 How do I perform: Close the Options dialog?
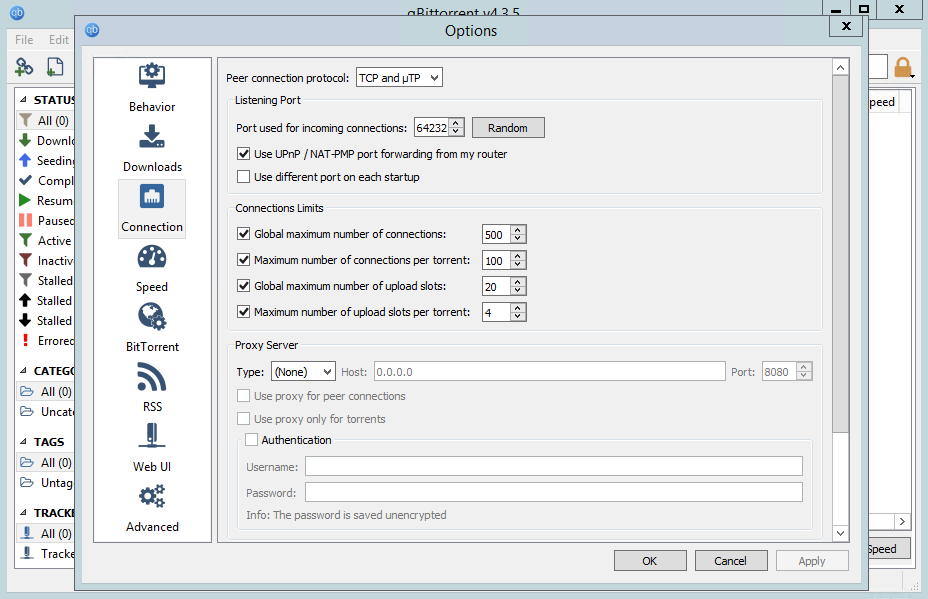pyautogui.click(x=846, y=26)
